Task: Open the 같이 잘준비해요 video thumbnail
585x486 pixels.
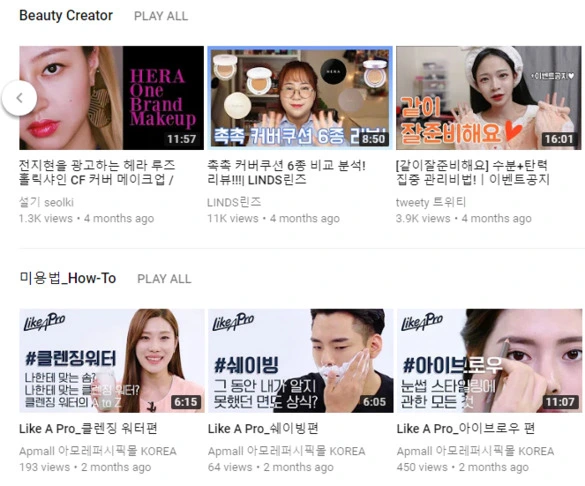Action: [x=489, y=98]
